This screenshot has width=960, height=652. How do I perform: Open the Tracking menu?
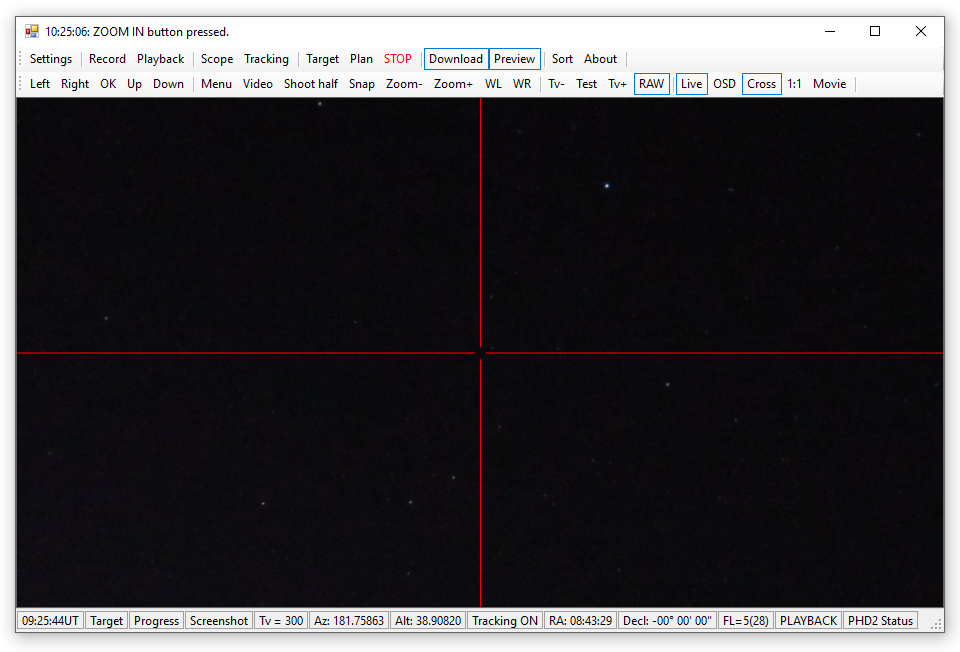pyautogui.click(x=266, y=59)
